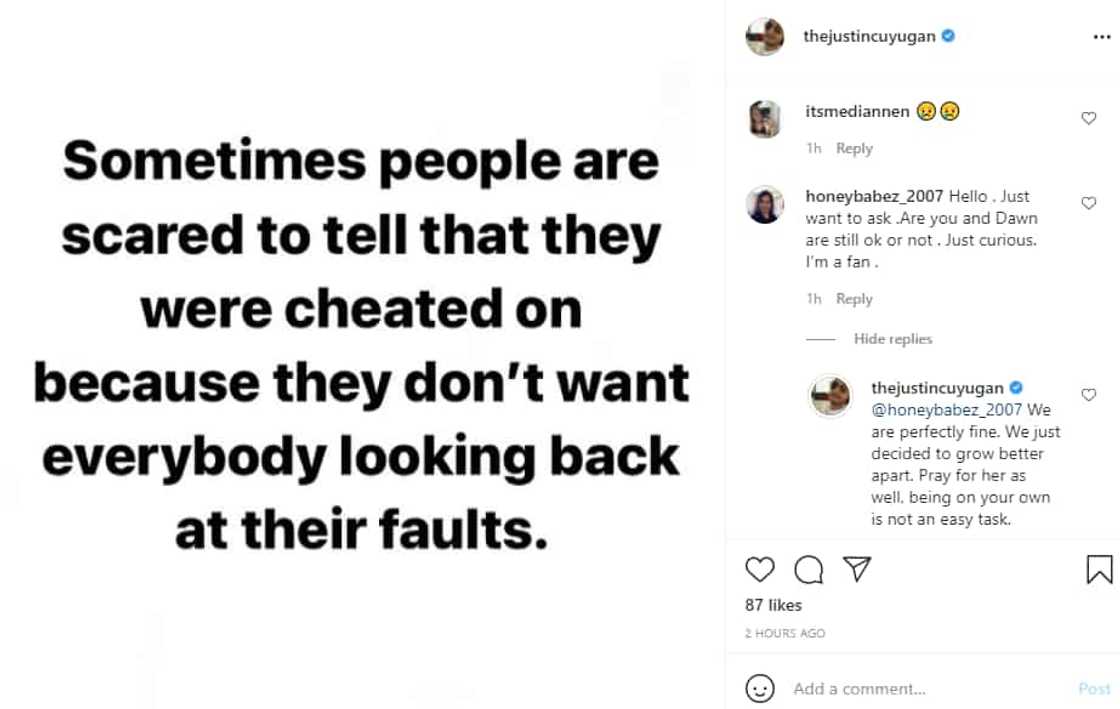This screenshot has width=1120, height=709.
Task: Open thejustincuyugan profile from the post header
Action: pos(868,36)
